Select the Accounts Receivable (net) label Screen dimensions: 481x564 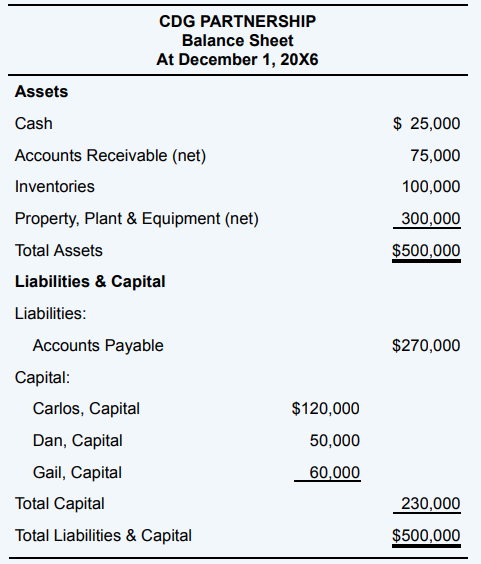point(110,156)
